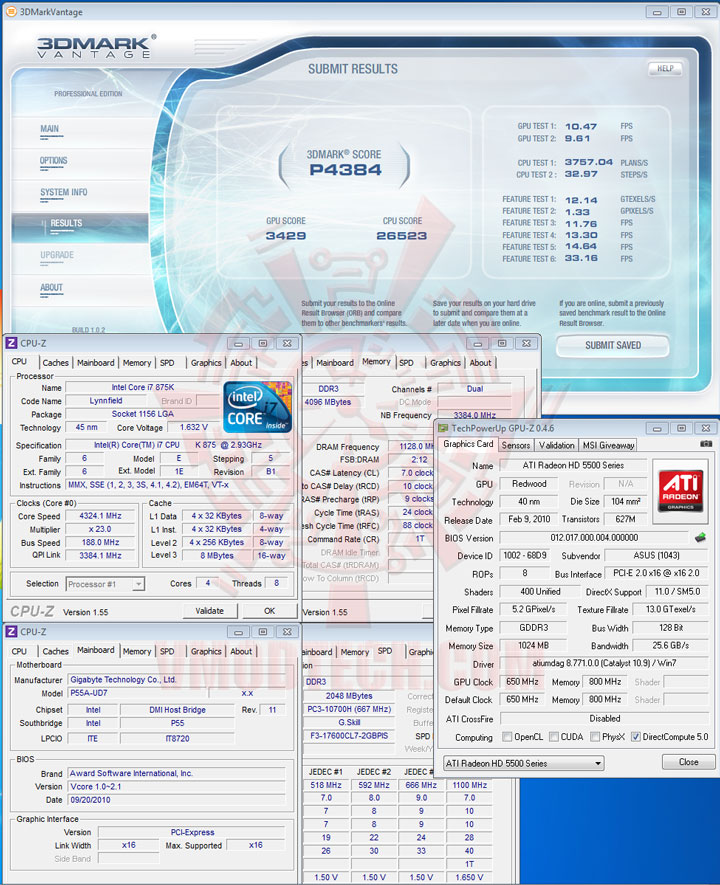
Task: Open the Caches tab in top CPU-Z window
Action: pos(55,363)
